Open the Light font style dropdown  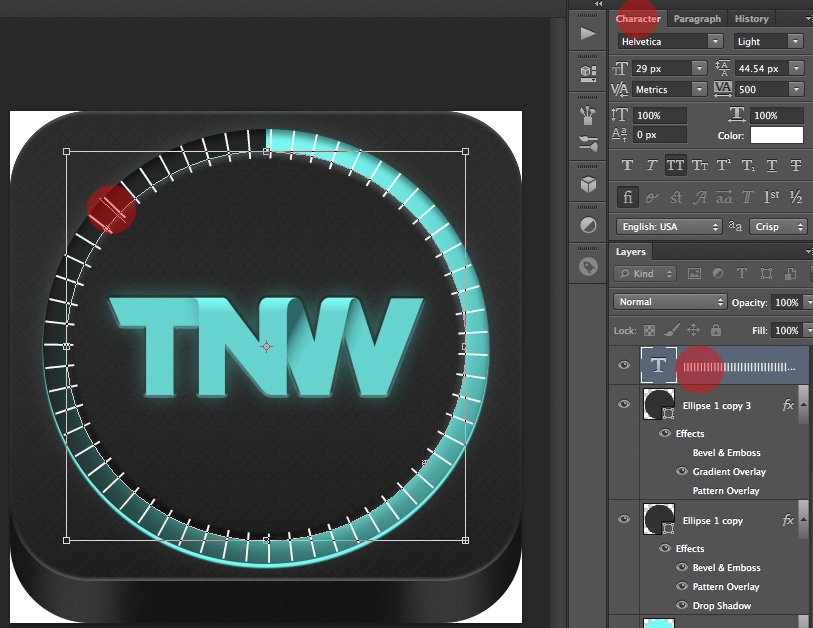tap(795, 41)
